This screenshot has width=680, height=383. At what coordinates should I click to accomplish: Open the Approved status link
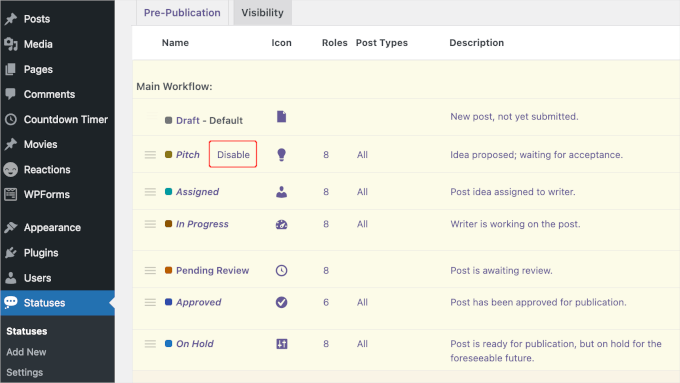click(199, 302)
